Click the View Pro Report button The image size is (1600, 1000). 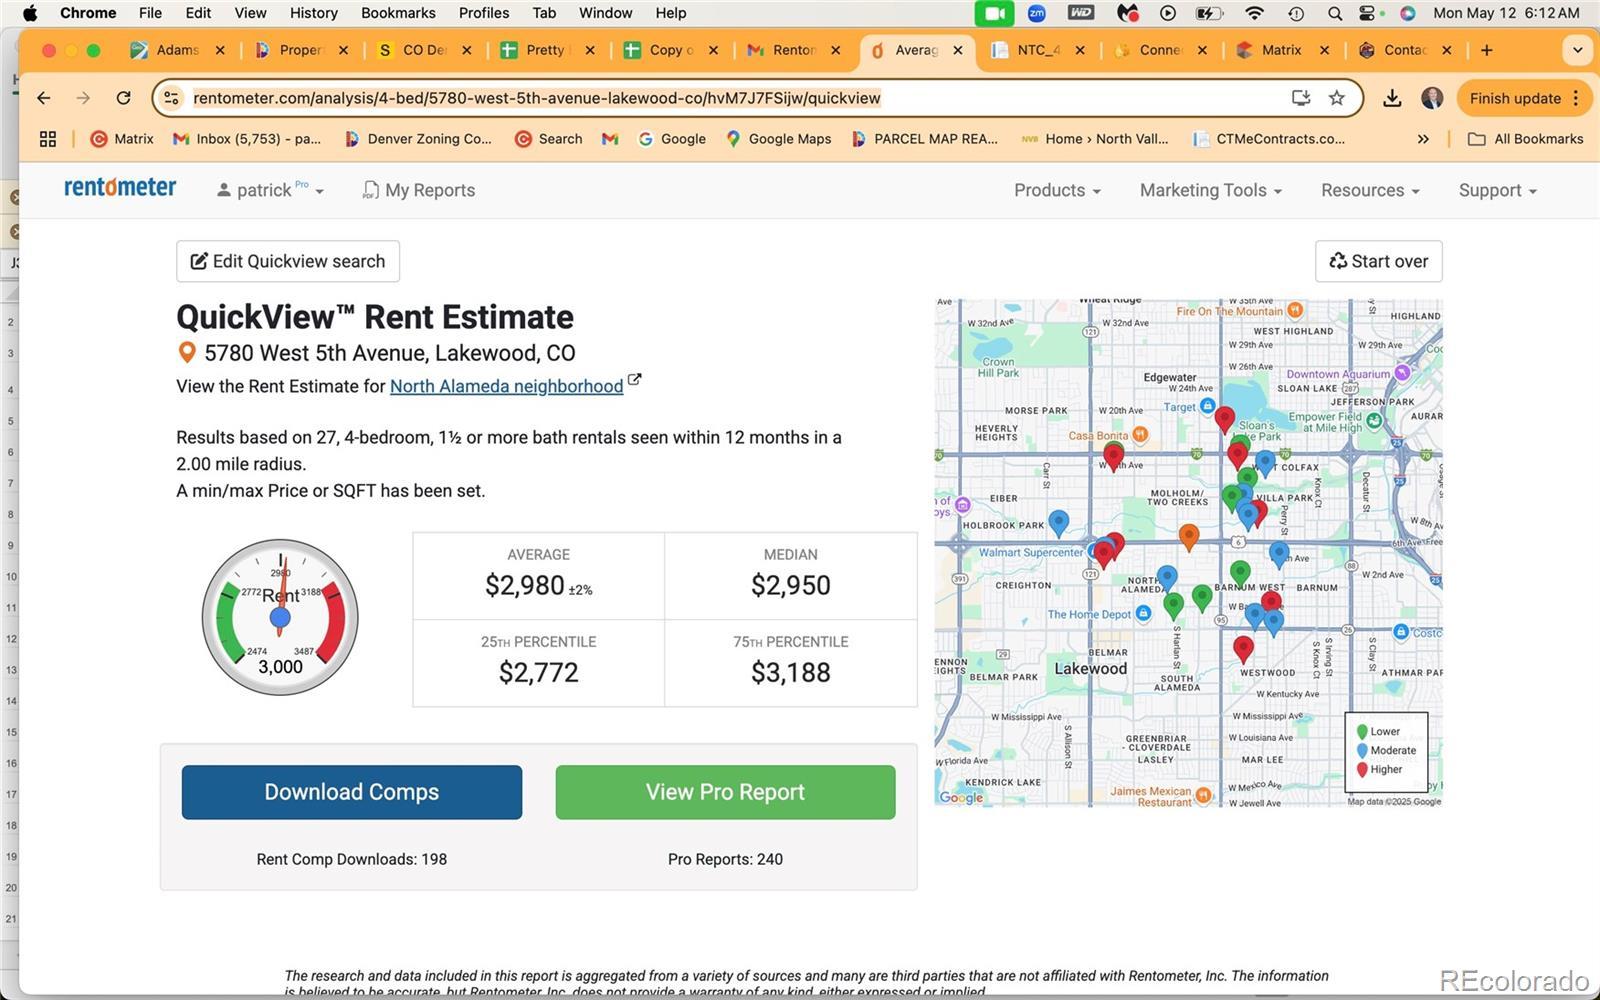pyautogui.click(x=725, y=792)
